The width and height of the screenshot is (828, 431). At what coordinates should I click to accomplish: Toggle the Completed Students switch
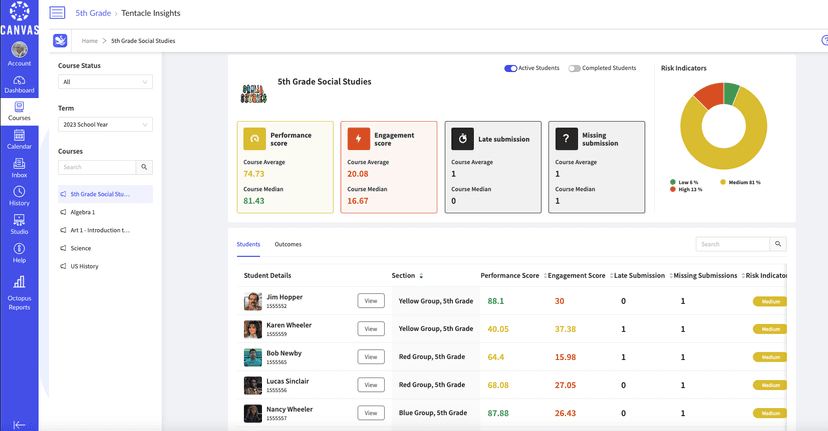coord(574,68)
